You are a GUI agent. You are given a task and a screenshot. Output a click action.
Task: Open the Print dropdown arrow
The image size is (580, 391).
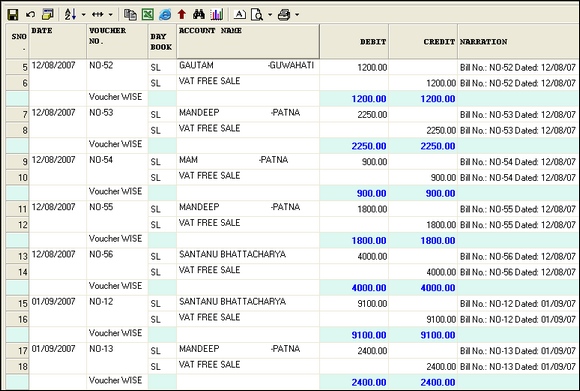[x=297, y=15]
